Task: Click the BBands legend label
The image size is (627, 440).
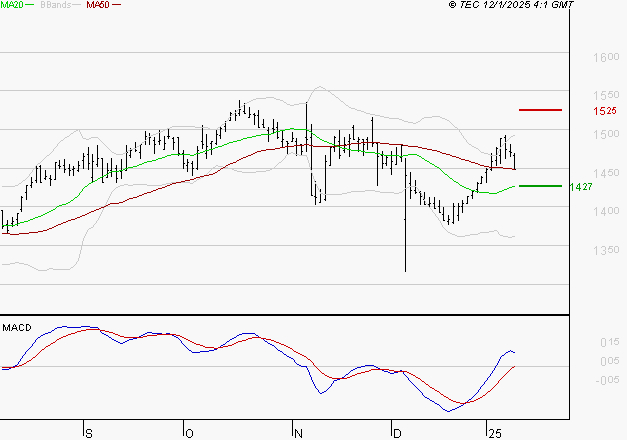Action: click(56, 6)
